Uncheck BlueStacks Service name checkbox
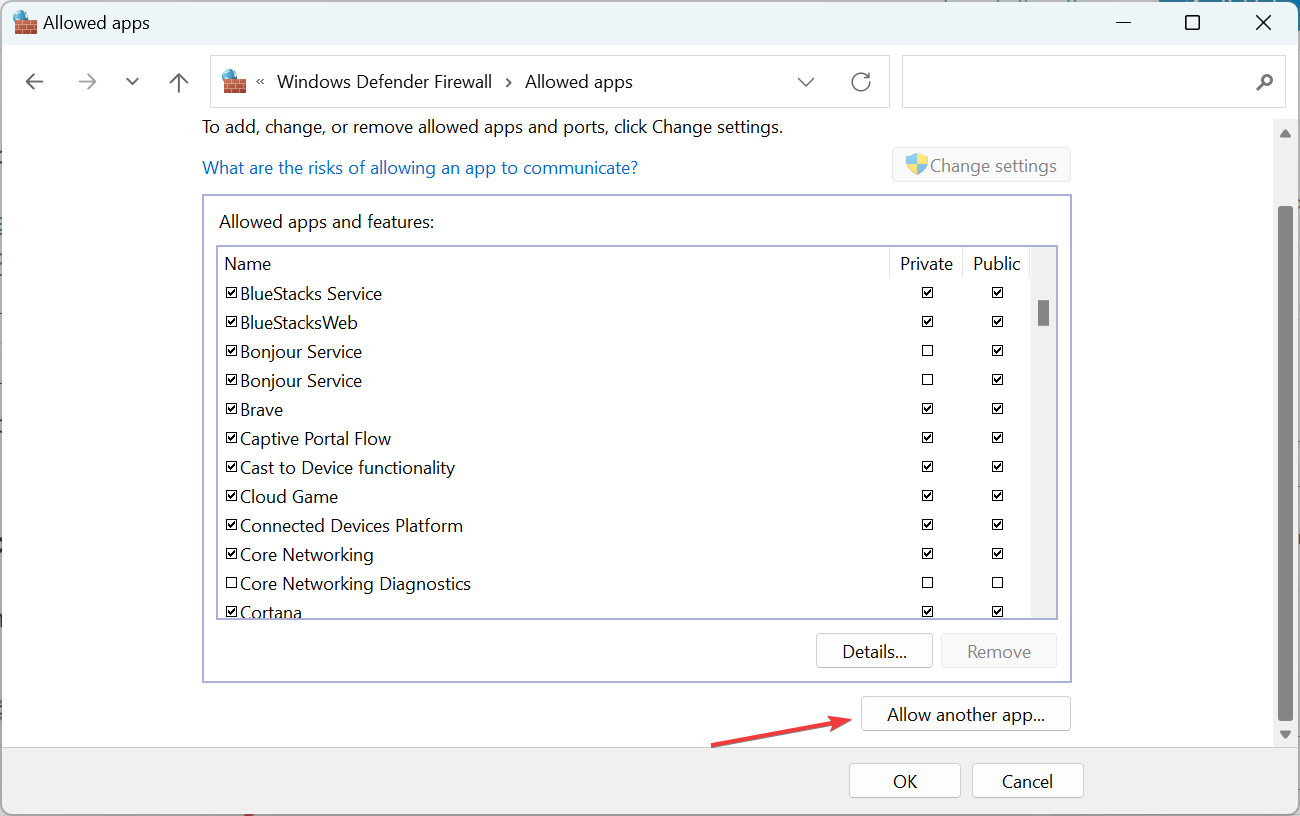Viewport: 1300px width, 816px height. point(232,293)
